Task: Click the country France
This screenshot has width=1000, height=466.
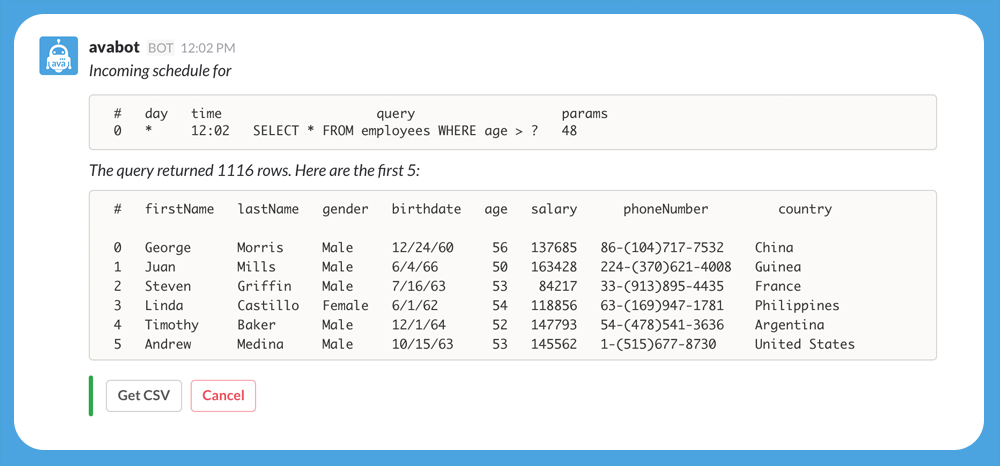Action: pyautogui.click(x=778, y=286)
